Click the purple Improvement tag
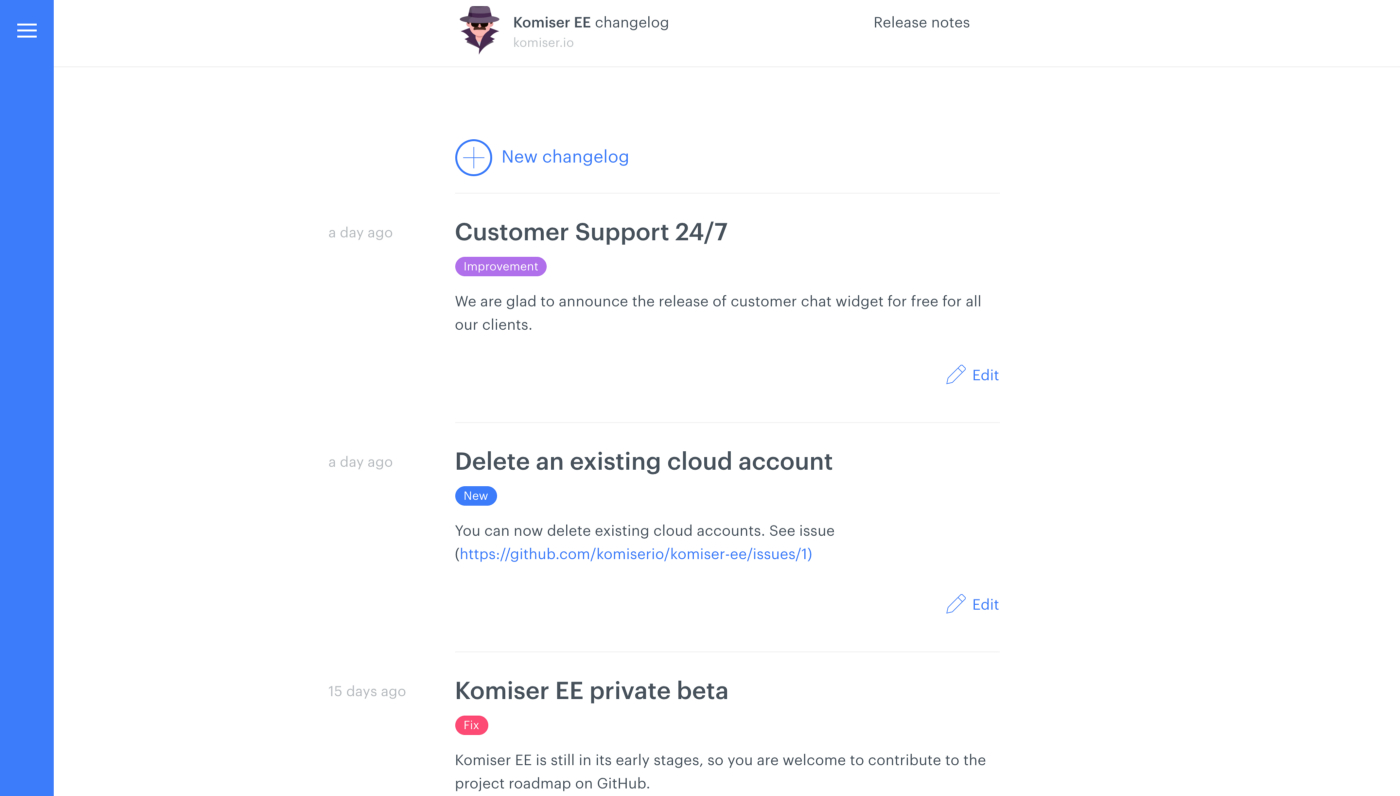This screenshot has width=1400, height=796. click(x=500, y=267)
